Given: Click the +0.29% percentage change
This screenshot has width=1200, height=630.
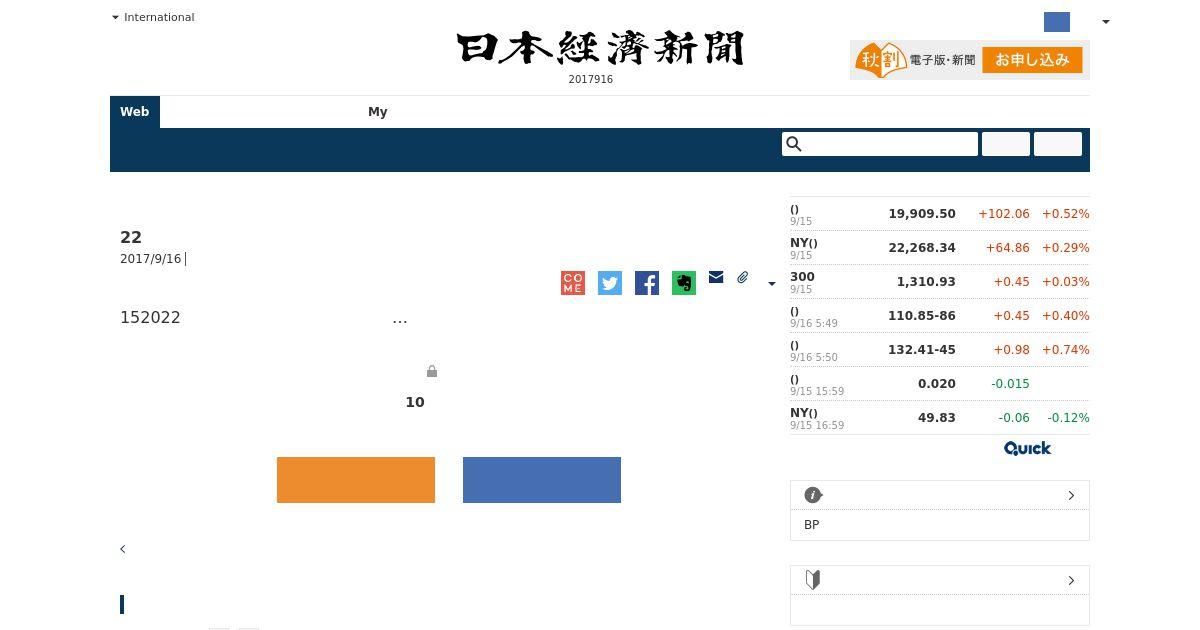Looking at the screenshot, I should [1066, 248].
